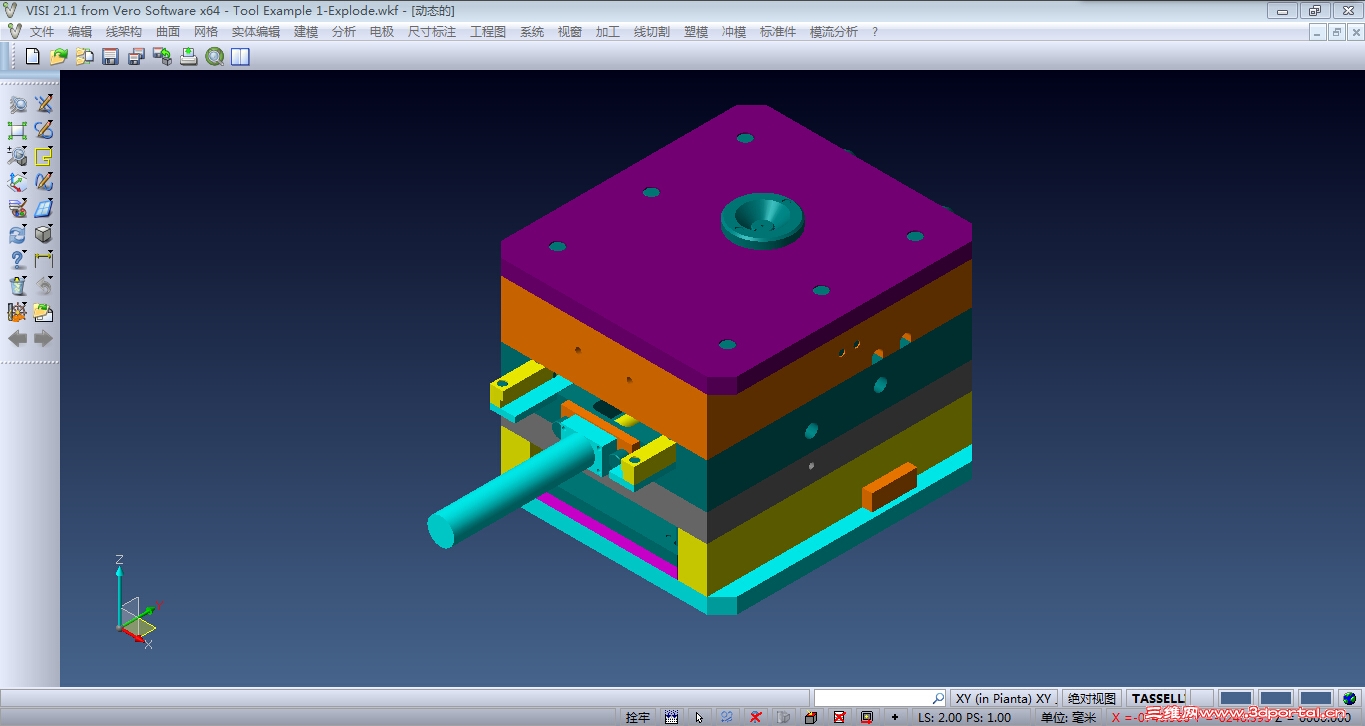Go forward with the grey right arrow
The image size is (1365, 726).
[x=44, y=338]
